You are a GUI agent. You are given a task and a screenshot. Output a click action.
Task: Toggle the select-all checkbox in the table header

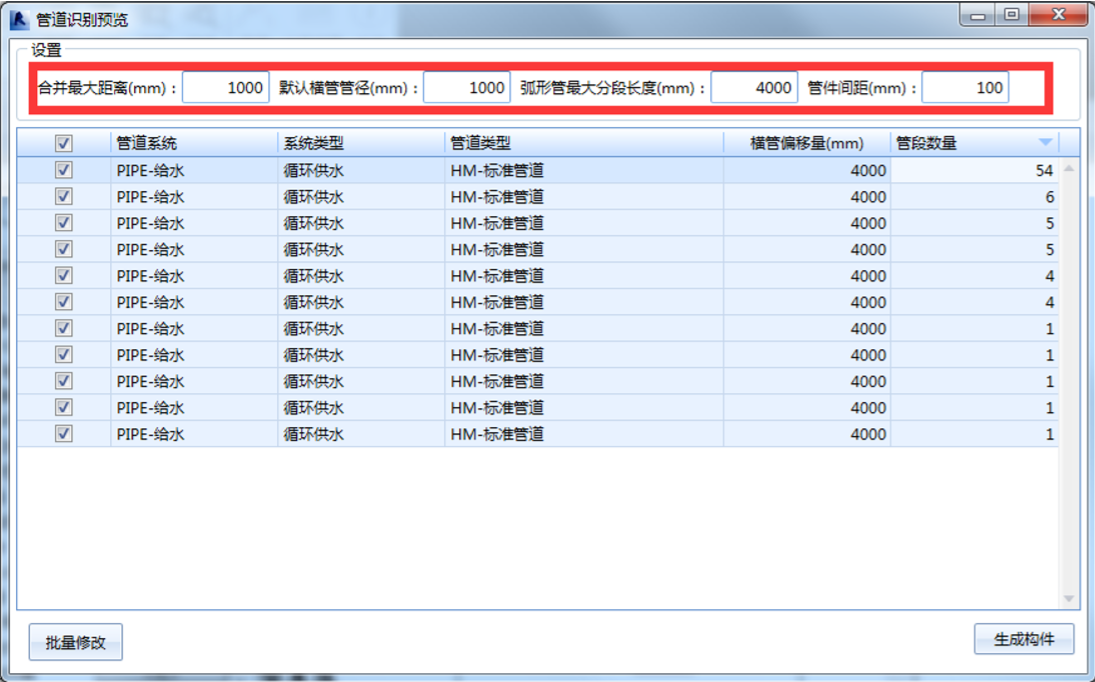[x=64, y=143]
